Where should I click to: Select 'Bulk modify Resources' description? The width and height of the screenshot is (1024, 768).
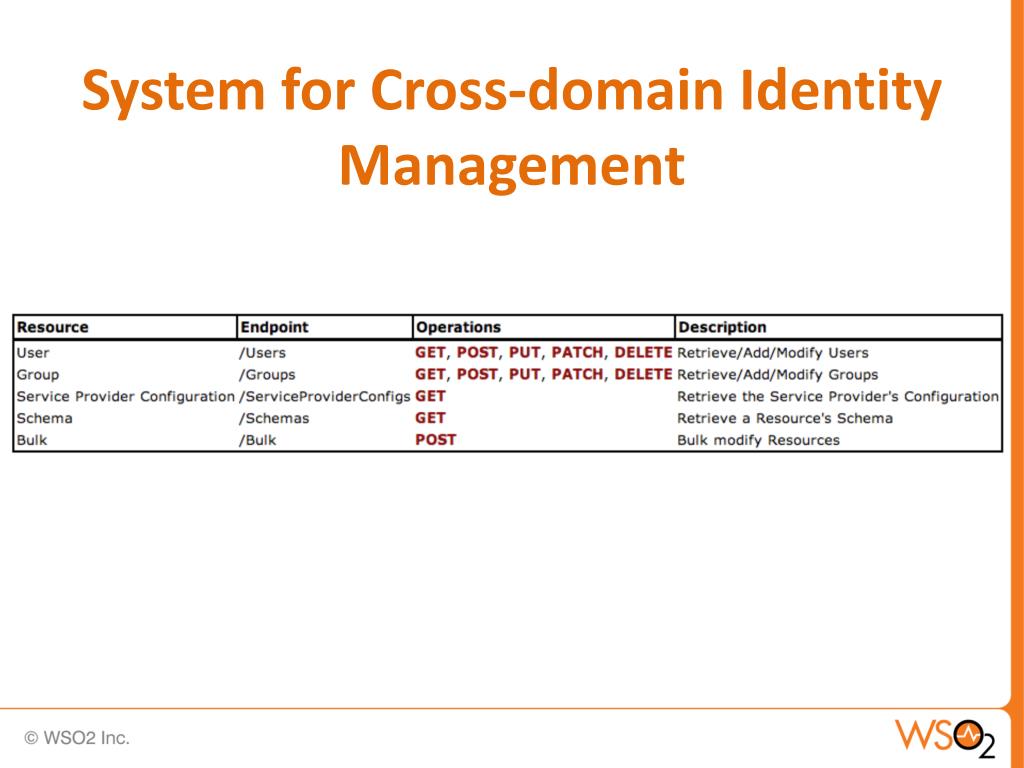click(x=758, y=440)
